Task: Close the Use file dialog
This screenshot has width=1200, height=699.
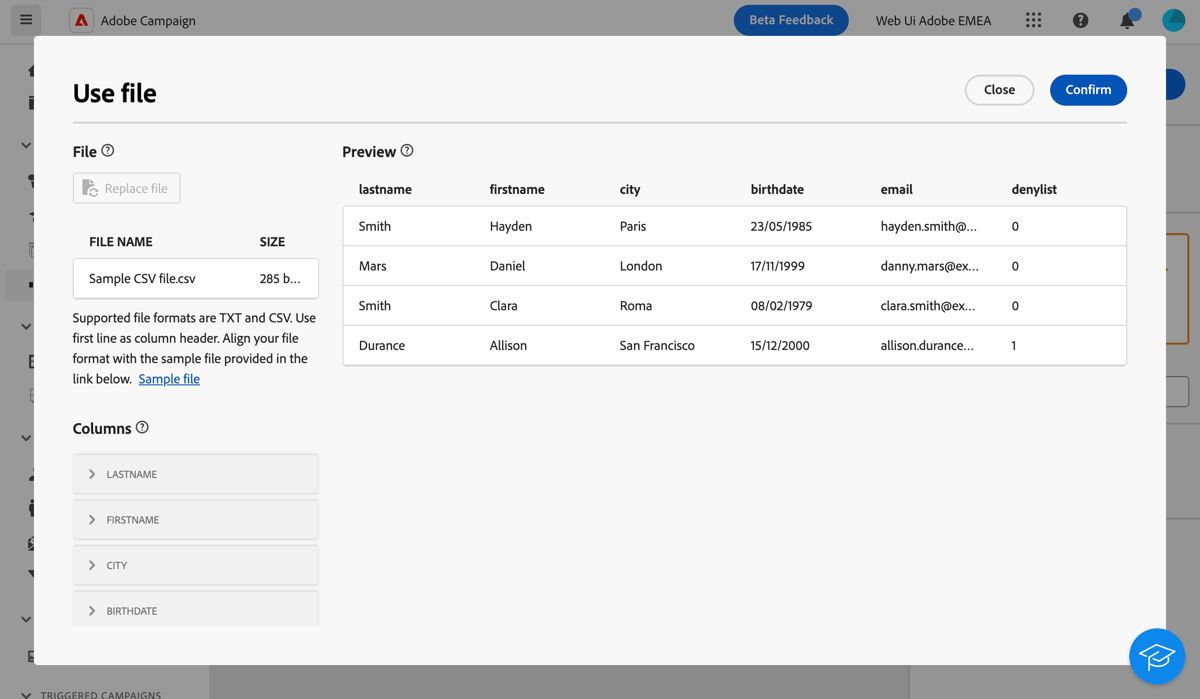Action: [999, 89]
